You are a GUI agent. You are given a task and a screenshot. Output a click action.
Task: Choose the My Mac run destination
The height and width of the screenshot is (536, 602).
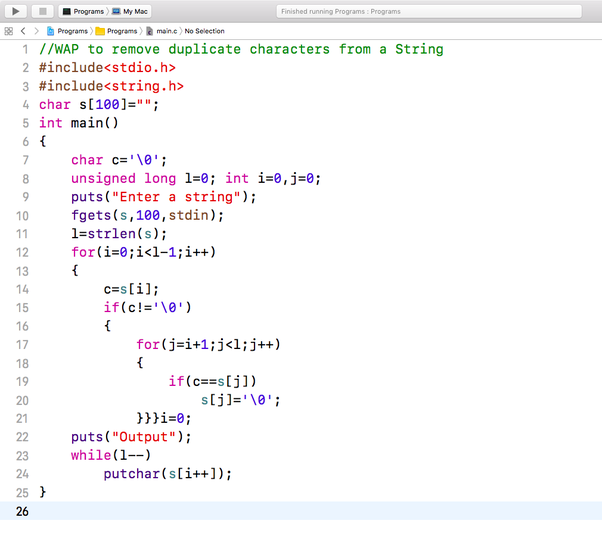coord(130,11)
